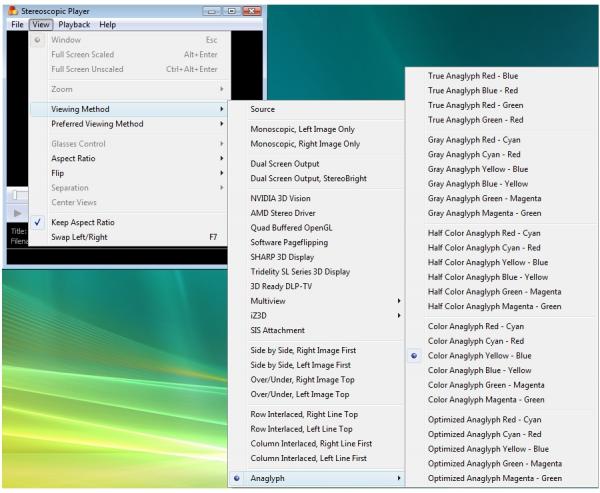Select Gray Anaglyph Red - Cyan
600x493 pixels.
pyautogui.click(x=501, y=140)
